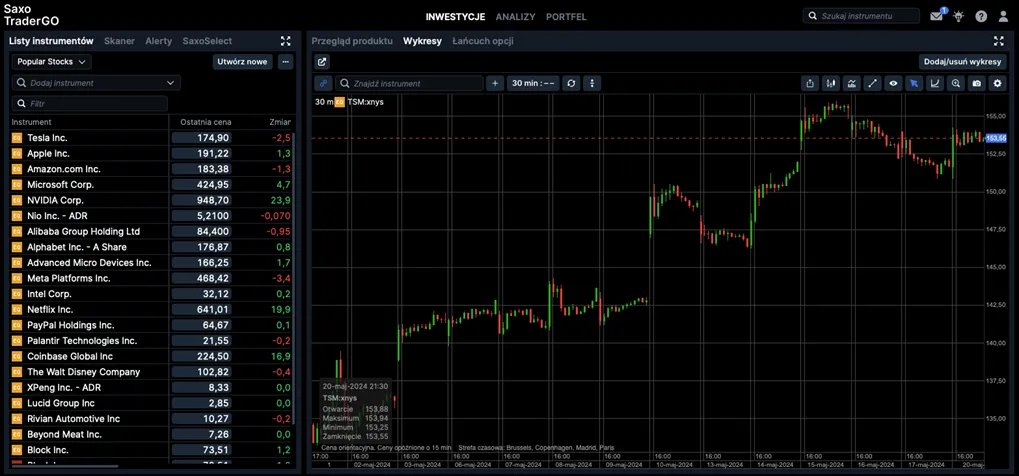Click the instrument list horizontal scrollbar
Image resolution: width=1019 pixels, height=476 pixels.
65,466
